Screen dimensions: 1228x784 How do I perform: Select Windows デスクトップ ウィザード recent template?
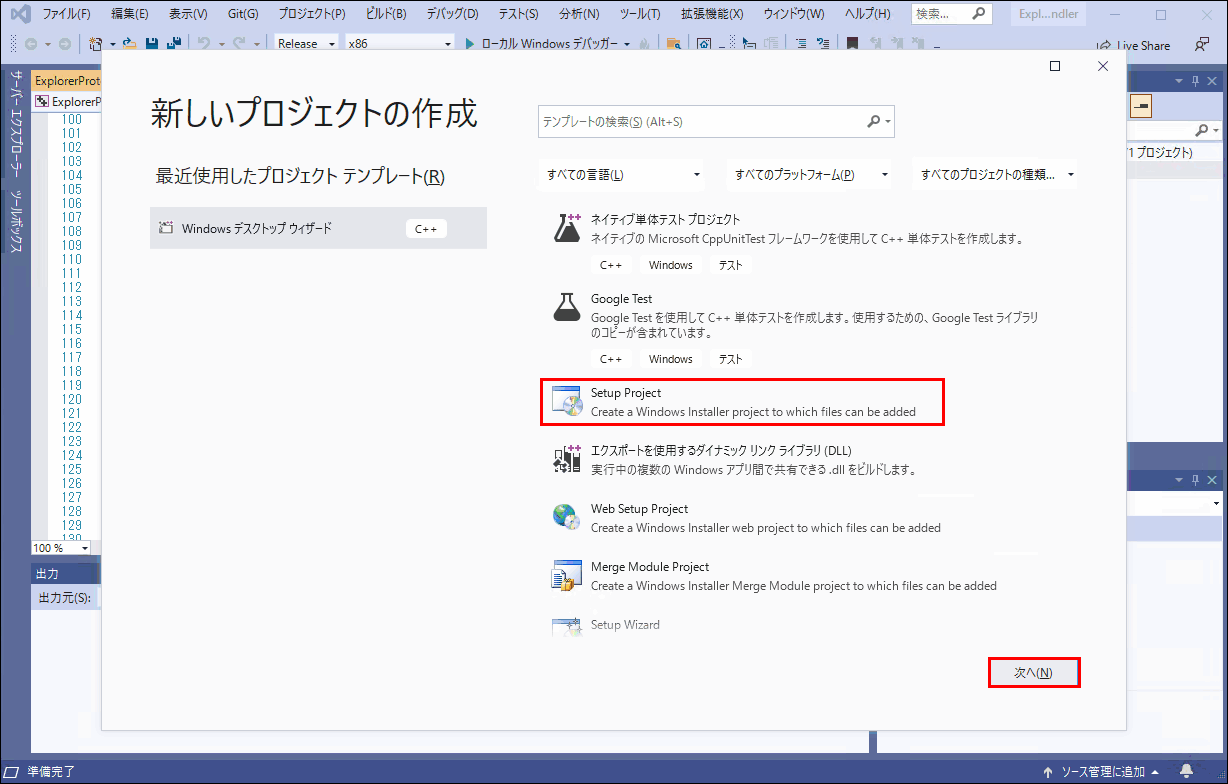318,228
